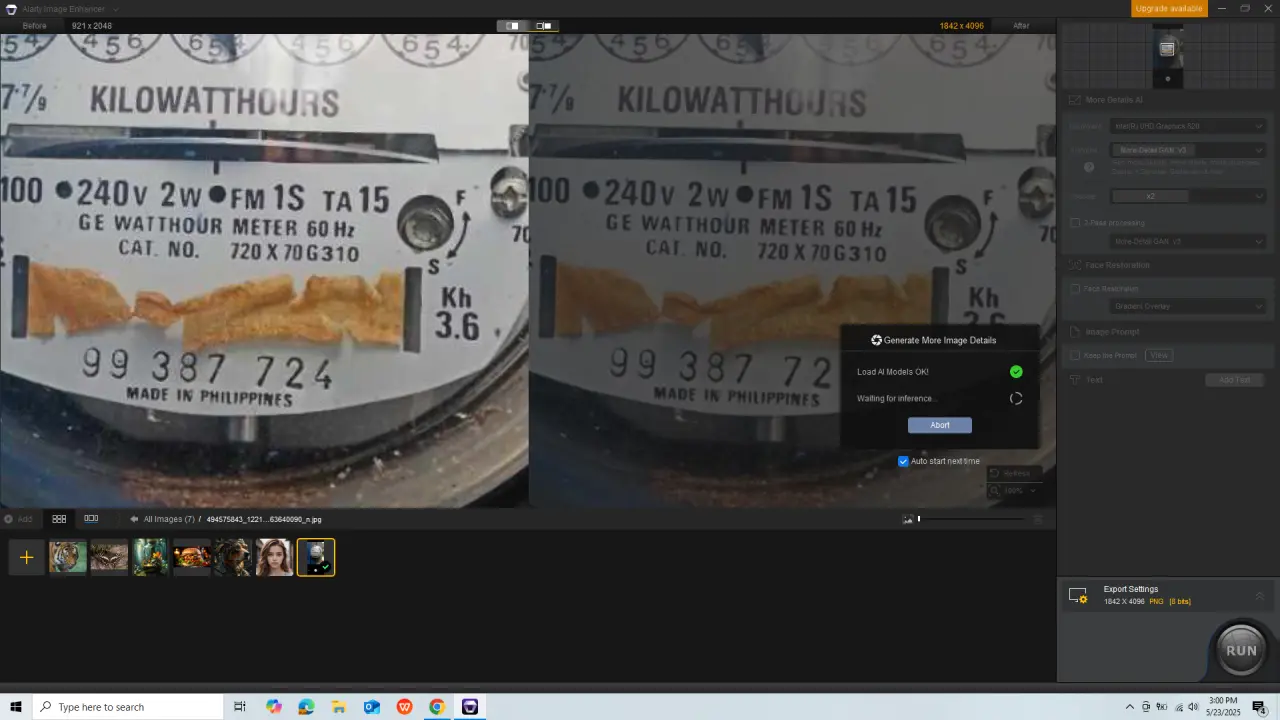1280x720 pixels.
Task: Click the Text section icon
Action: (x=1075, y=380)
